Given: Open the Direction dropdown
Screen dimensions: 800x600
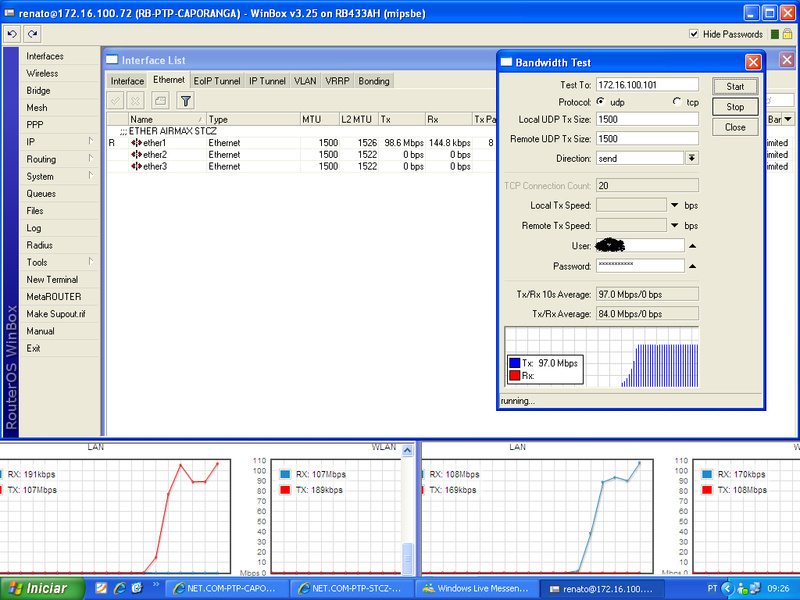Looking at the screenshot, I should click(691, 158).
